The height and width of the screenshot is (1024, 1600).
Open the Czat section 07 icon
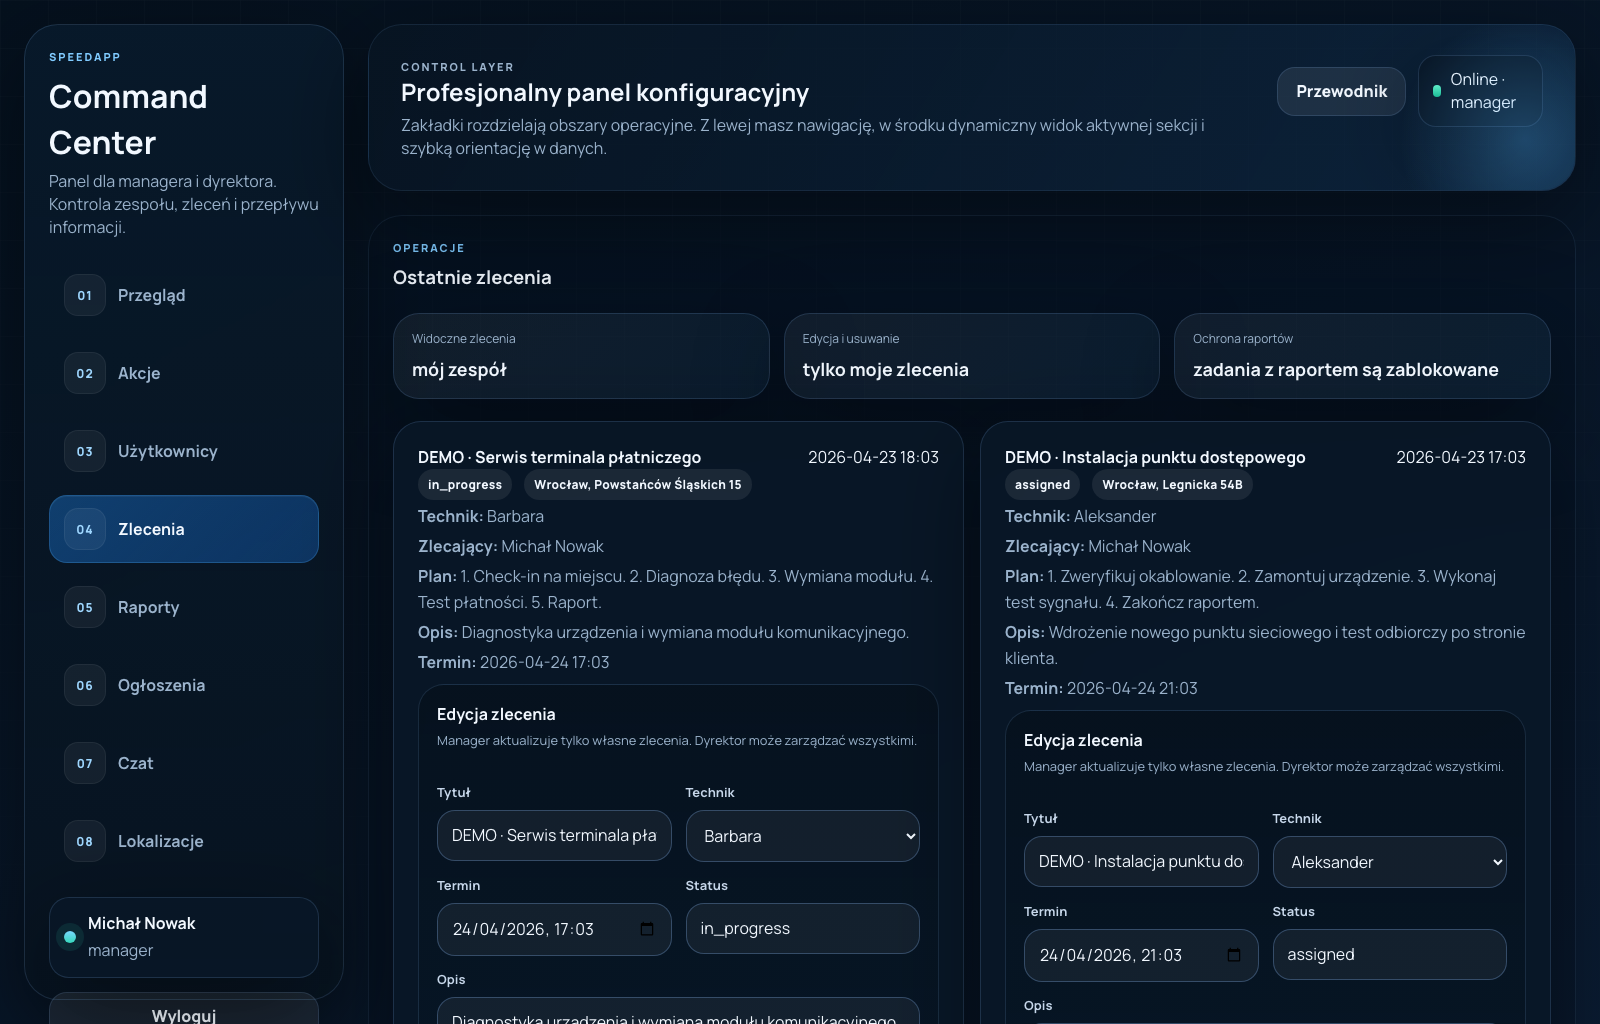click(x=84, y=763)
